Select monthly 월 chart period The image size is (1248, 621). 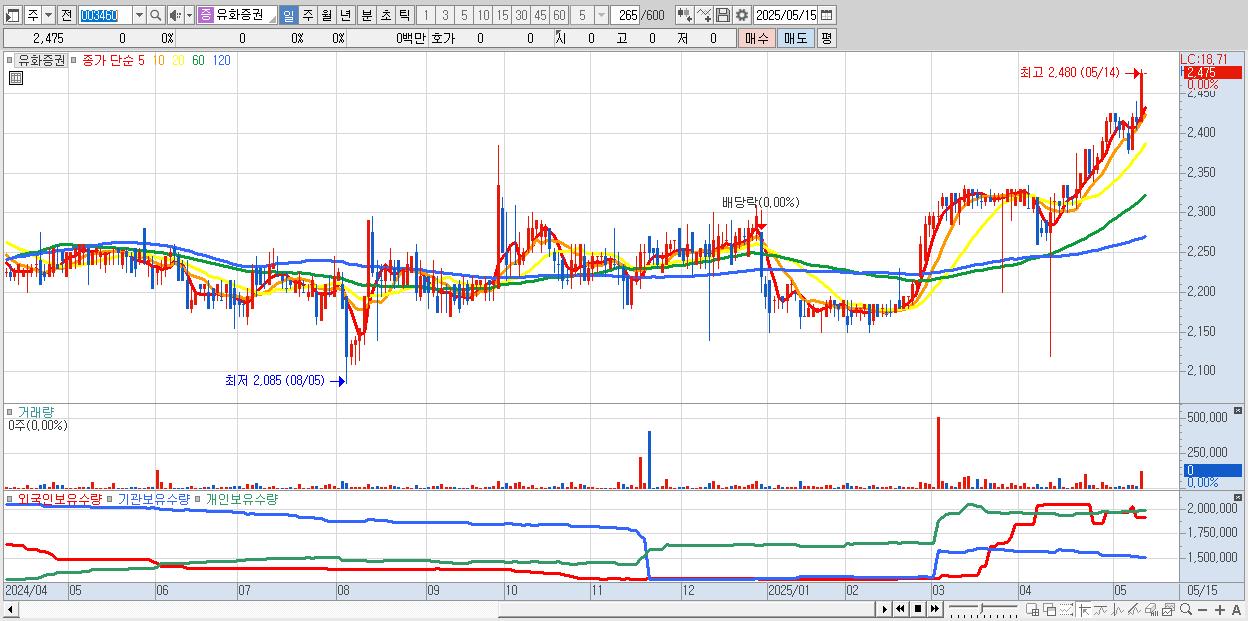326,15
